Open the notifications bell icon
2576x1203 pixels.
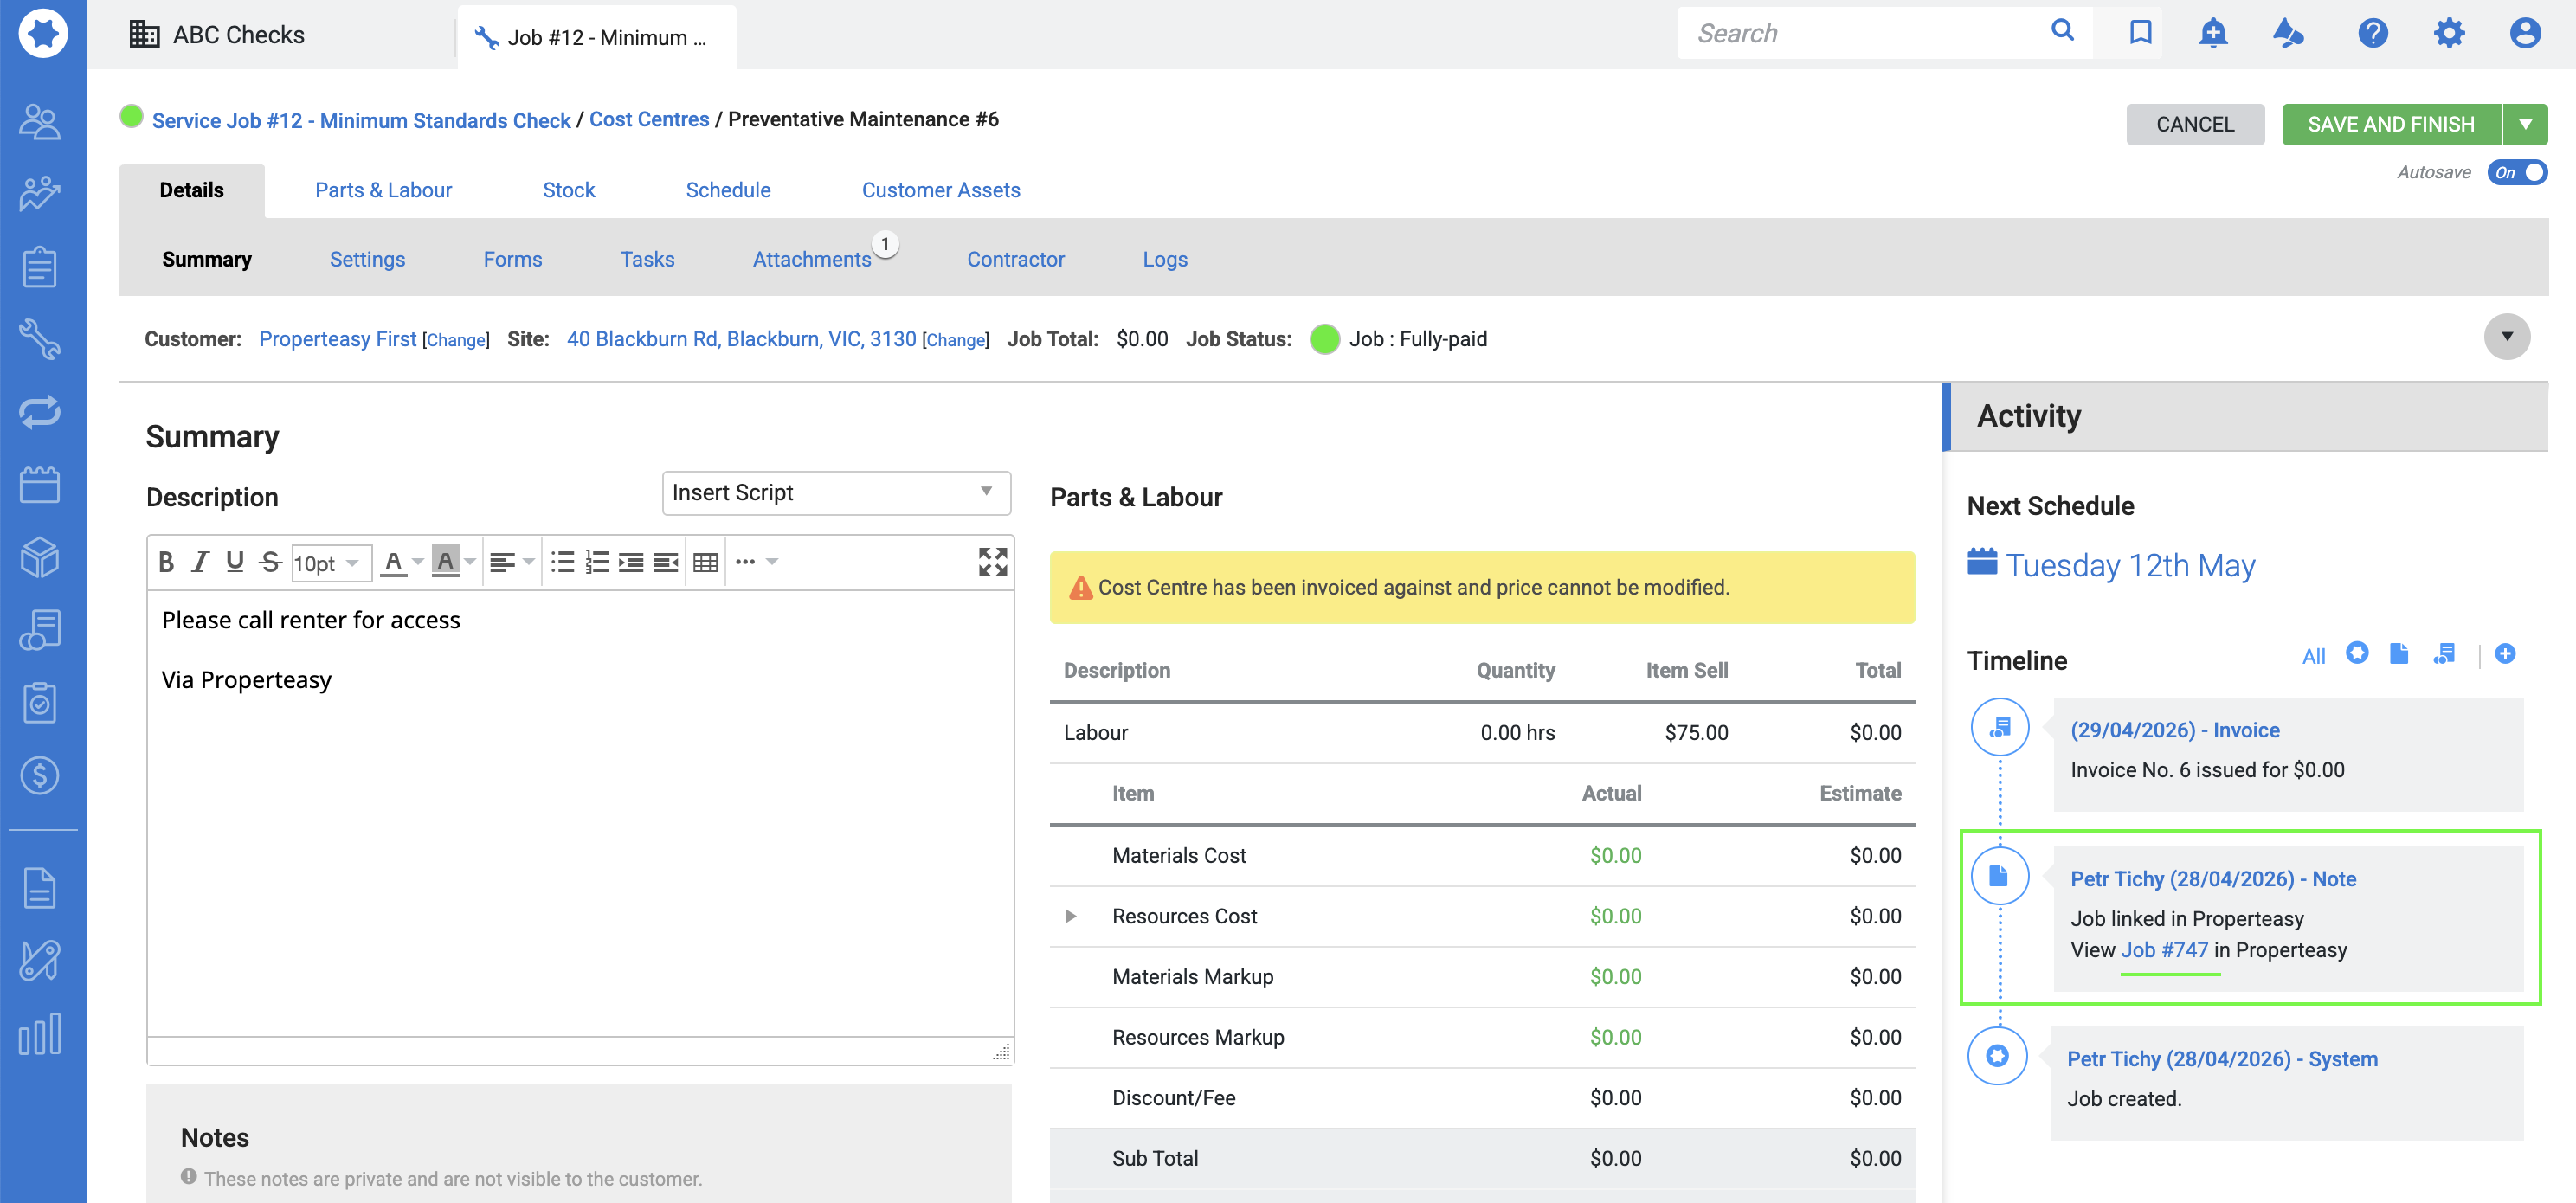coord(2212,33)
